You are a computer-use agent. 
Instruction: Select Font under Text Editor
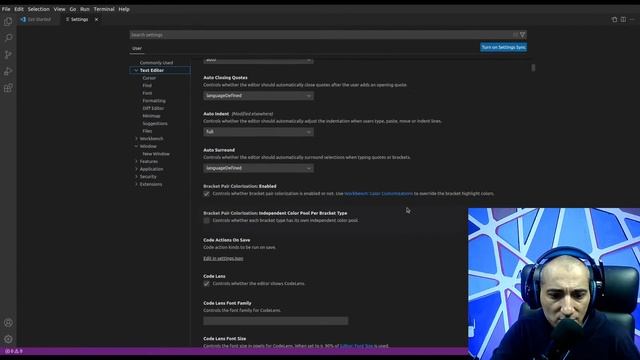(147, 93)
